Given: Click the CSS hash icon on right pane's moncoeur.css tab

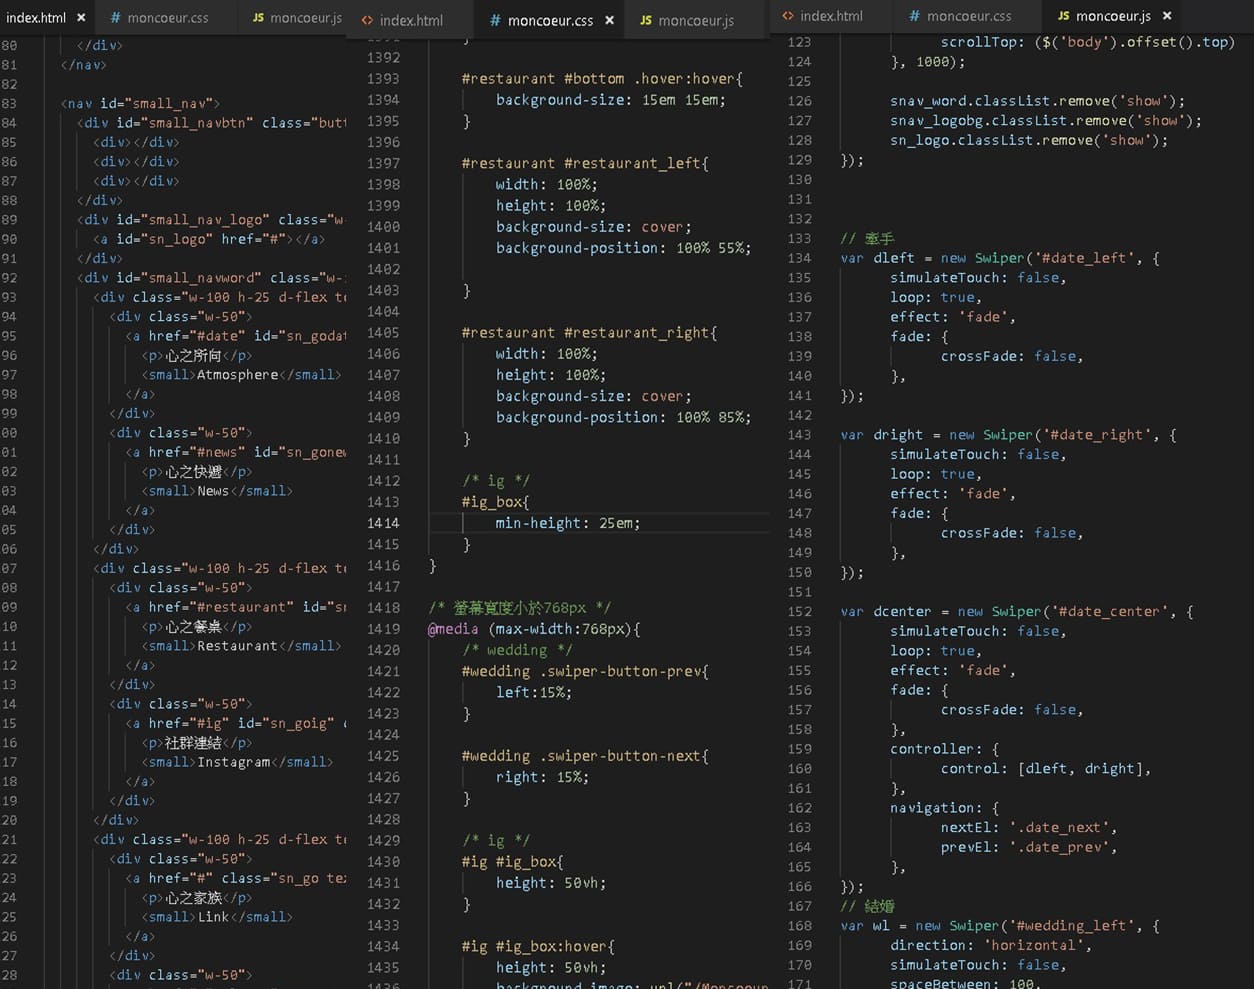Looking at the screenshot, I should pos(915,16).
